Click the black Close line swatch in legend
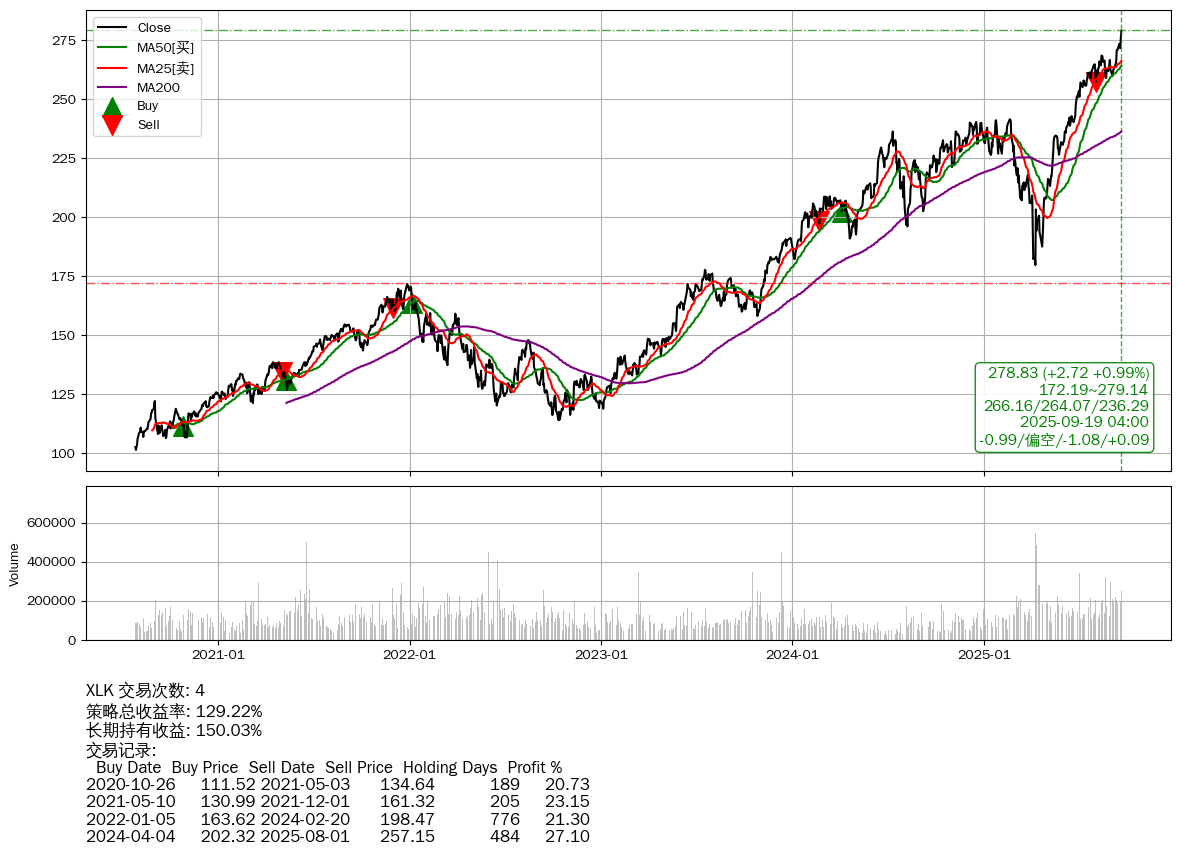 [113, 28]
